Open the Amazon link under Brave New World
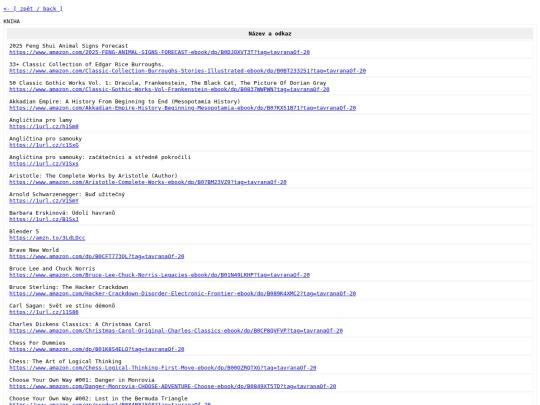Screen dimensions: 540x405 pyautogui.click(x=97, y=257)
